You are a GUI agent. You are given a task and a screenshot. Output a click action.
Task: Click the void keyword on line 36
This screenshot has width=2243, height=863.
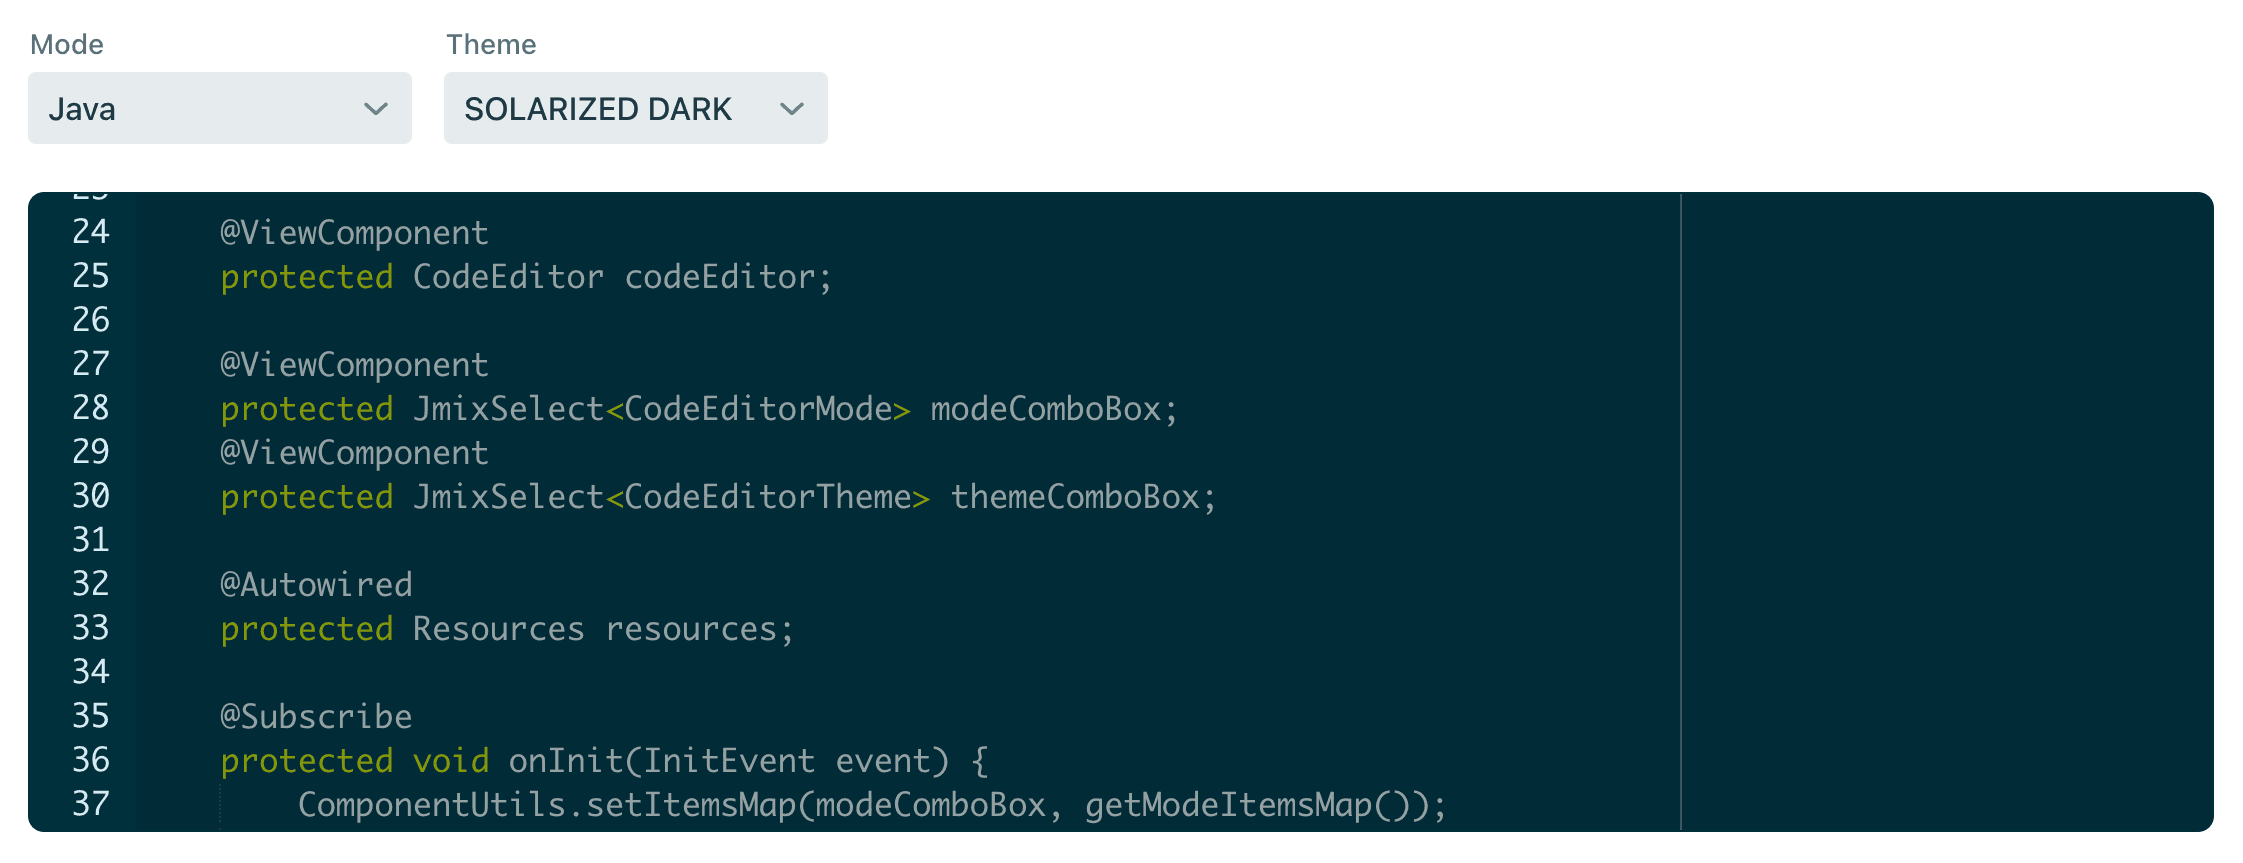point(451,761)
